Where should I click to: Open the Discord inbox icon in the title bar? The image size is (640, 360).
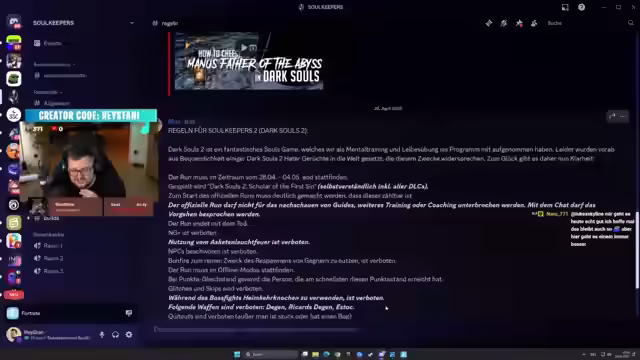(x=565, y=7)
